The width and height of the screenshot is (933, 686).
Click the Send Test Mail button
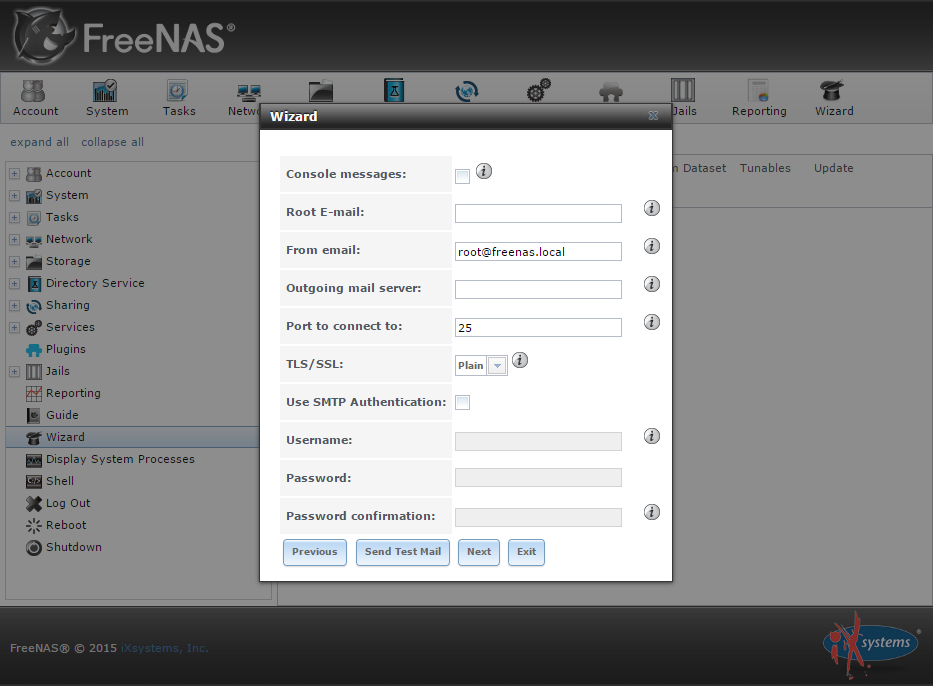[x=403, y=552]
